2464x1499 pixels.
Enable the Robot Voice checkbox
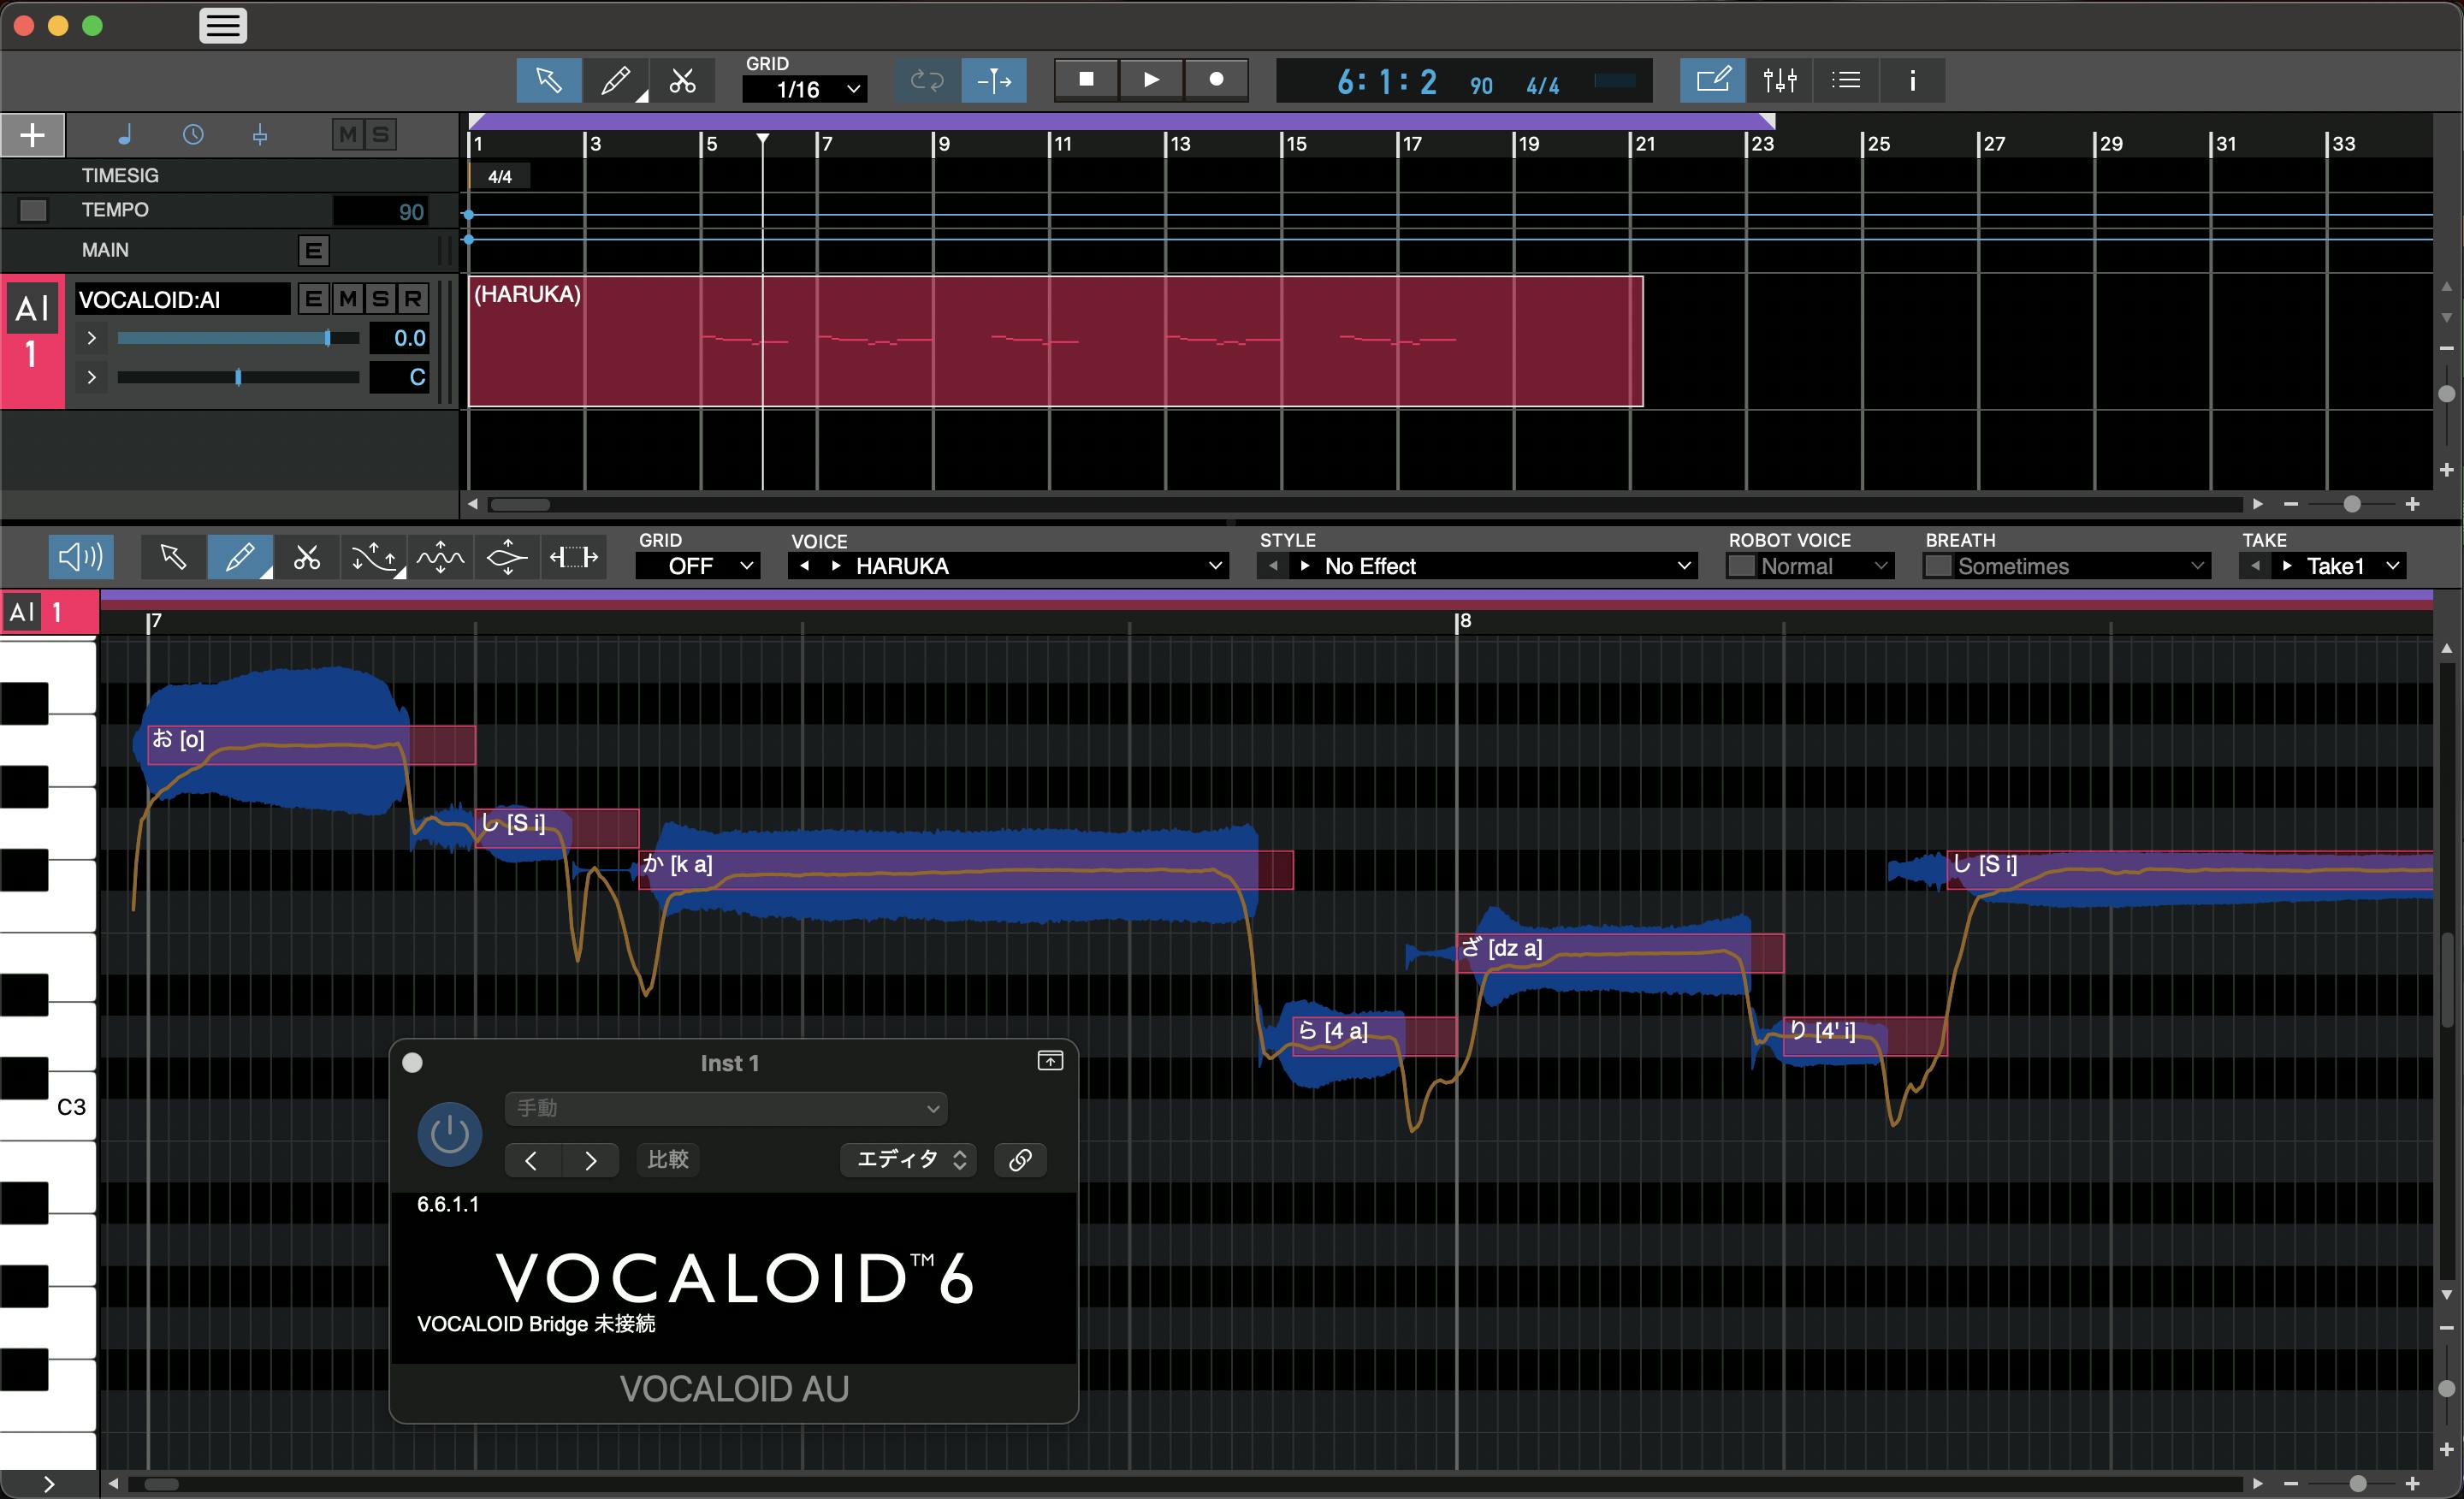tap(1742, 566)
